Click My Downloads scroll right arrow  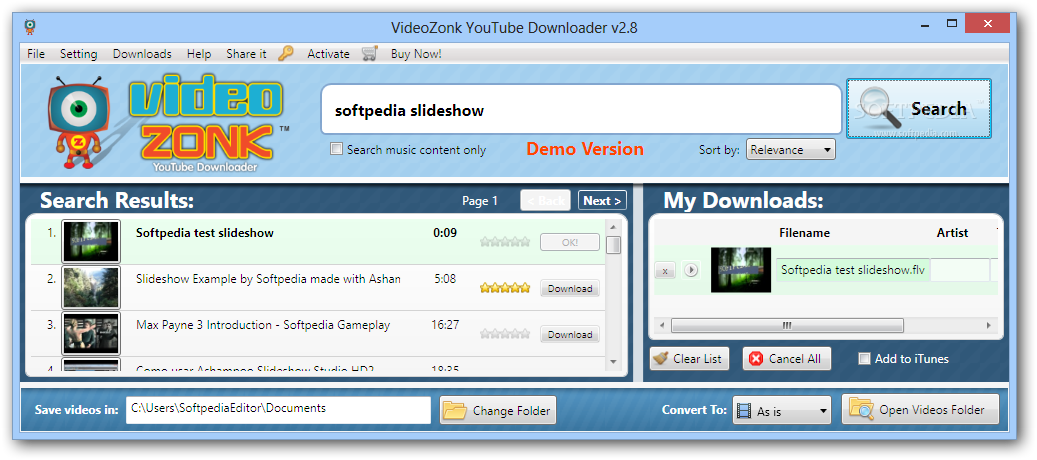click(989, 325)
